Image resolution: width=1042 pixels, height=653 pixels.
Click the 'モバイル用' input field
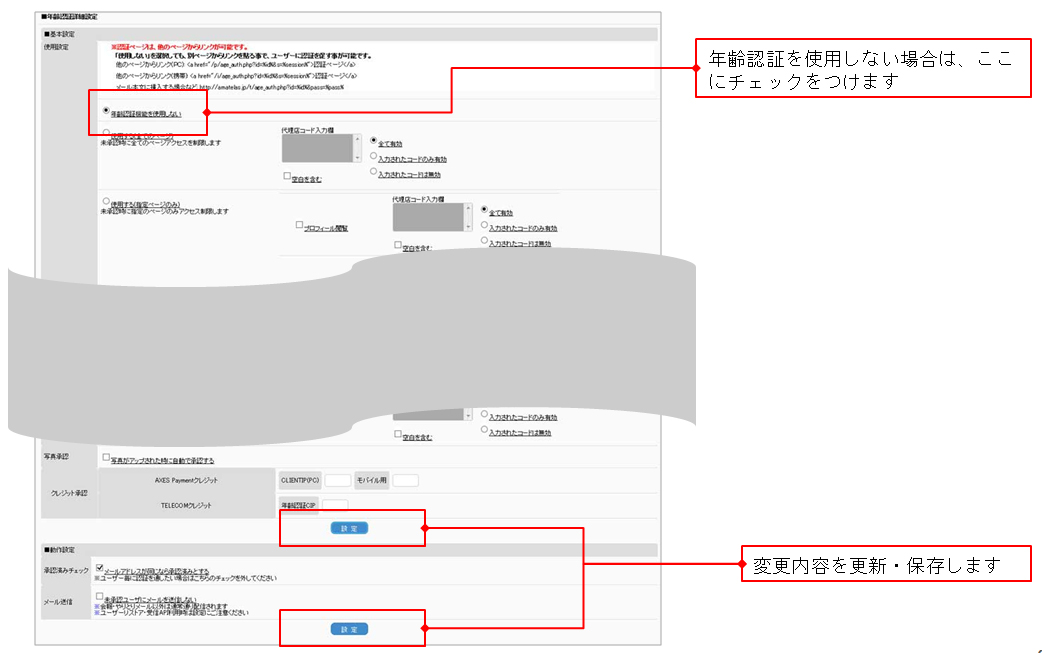pos(405,481)
